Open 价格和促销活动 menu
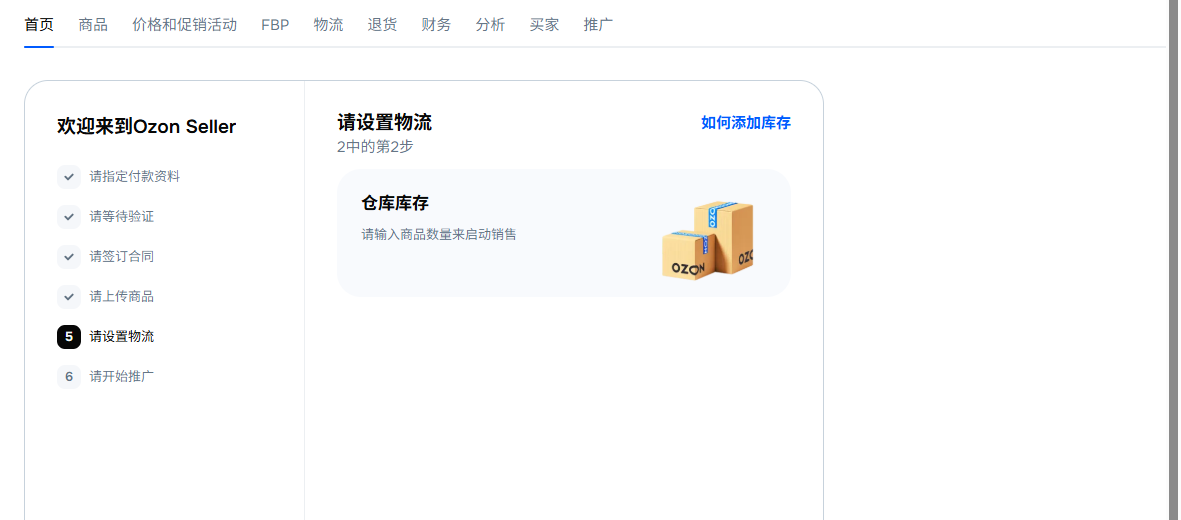 pyautogui.click(x=185, y=25)
